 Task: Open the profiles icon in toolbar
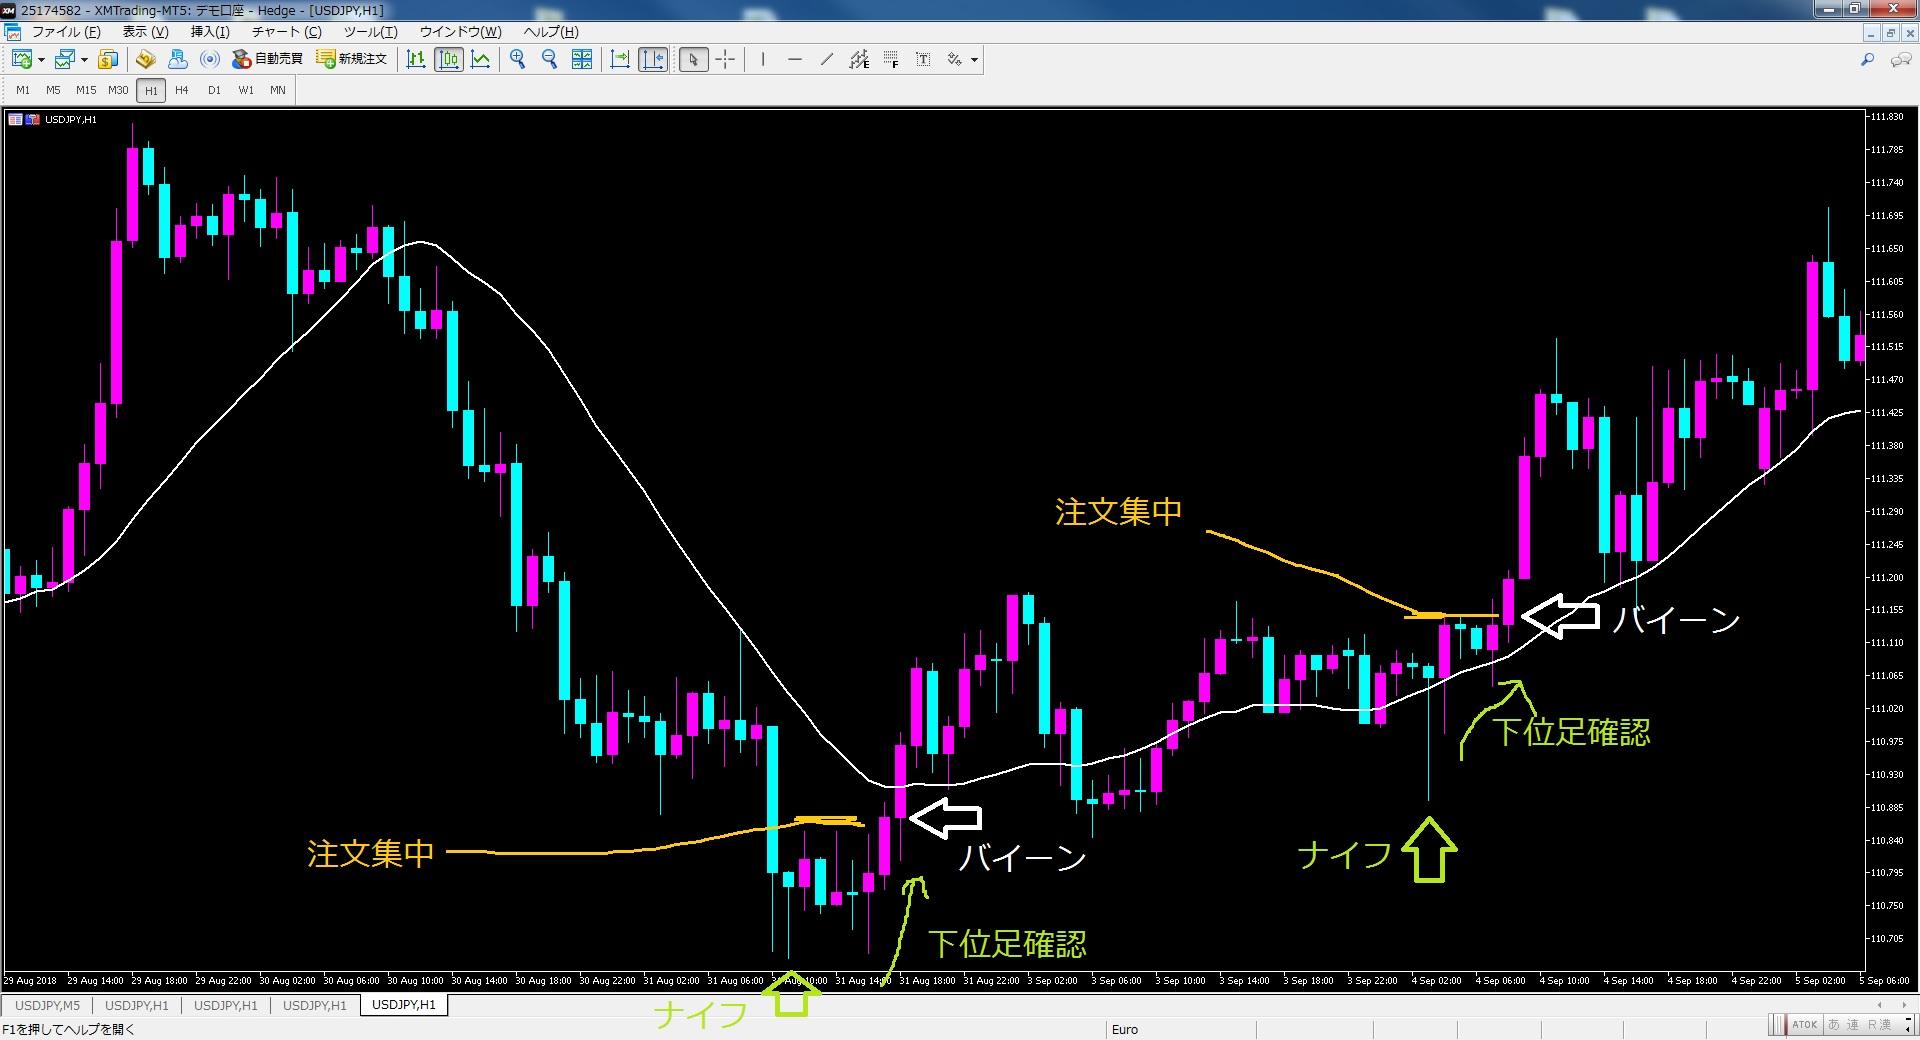click(x=65, y=60)
